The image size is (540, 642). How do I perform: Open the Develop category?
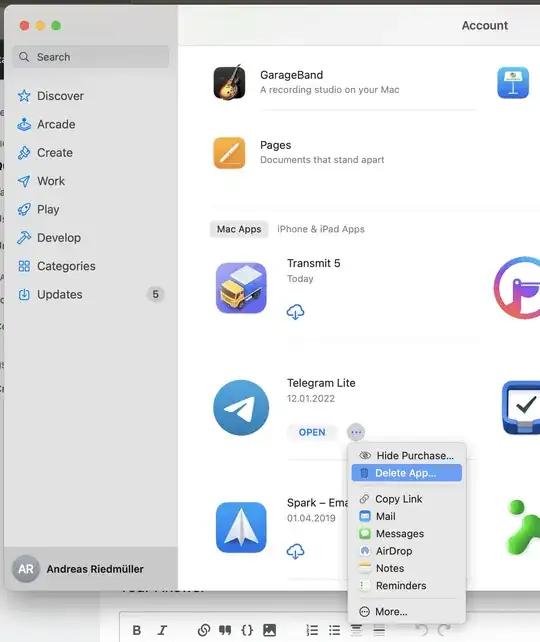click(x=49, y=238)
